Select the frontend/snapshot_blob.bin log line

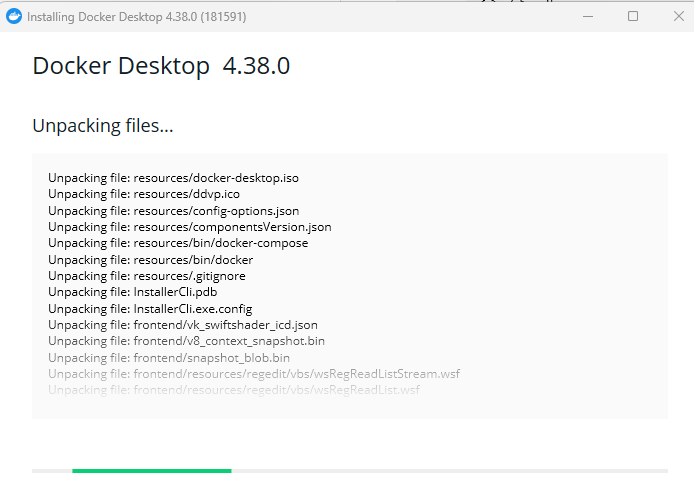tap(169, 358)
